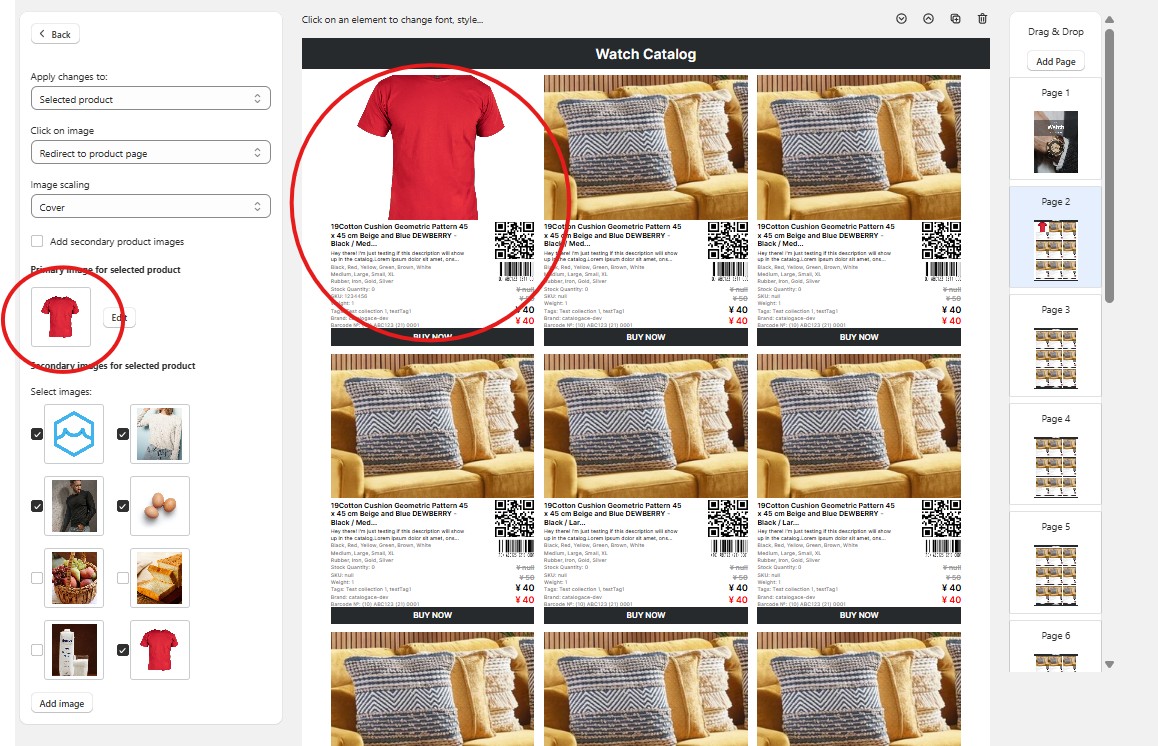Uncheck the blue hexagon logo image checkbox

(37, 434)
